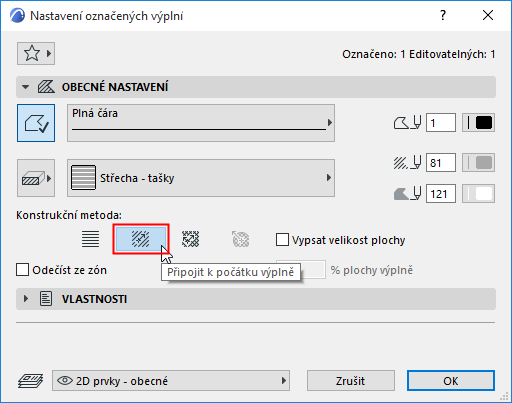This screenshot has height=403, width=512.
Task: Toggle the fill contour outline icon
Action: click(36, 123)
